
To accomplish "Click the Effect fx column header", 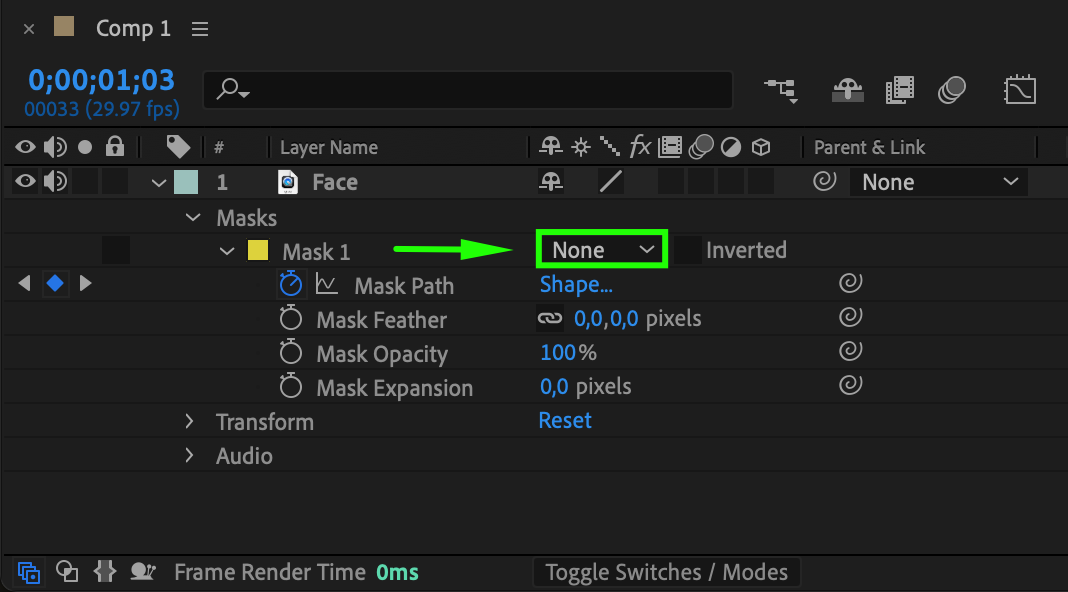I will tap(640, 146).
